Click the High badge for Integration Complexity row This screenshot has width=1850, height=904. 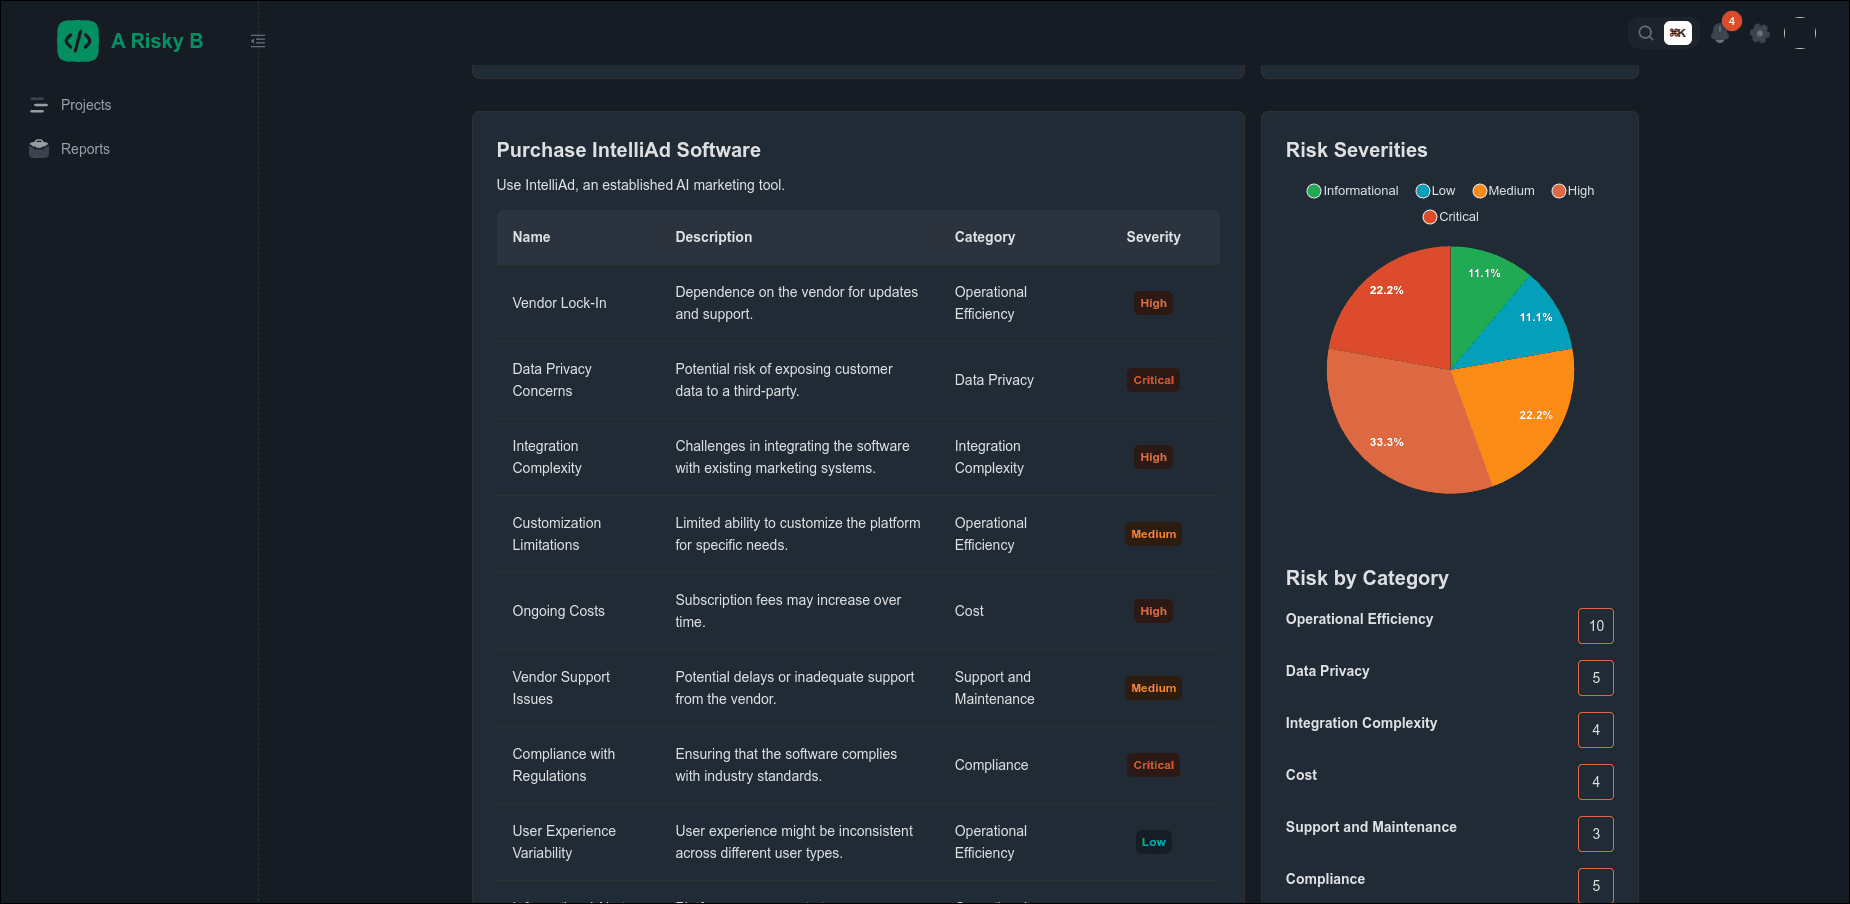[x=1153, y=457]
